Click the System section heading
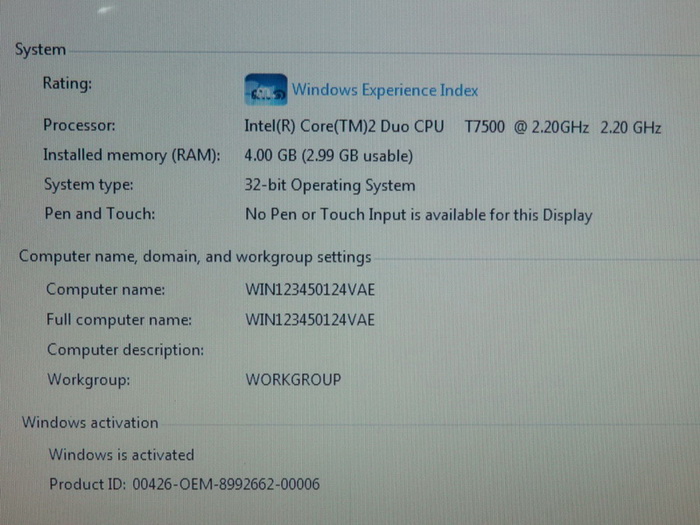 click(40, 49)
